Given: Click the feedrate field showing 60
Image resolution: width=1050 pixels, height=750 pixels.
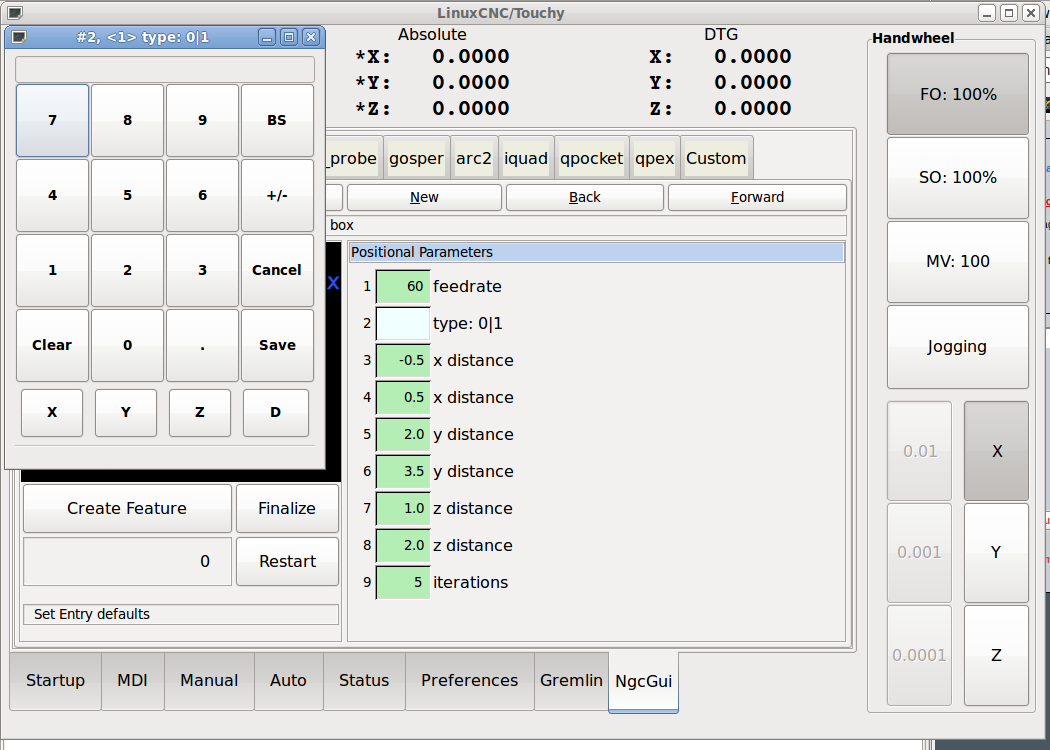Looking at the screenshot, I should [x=402, y=287].
